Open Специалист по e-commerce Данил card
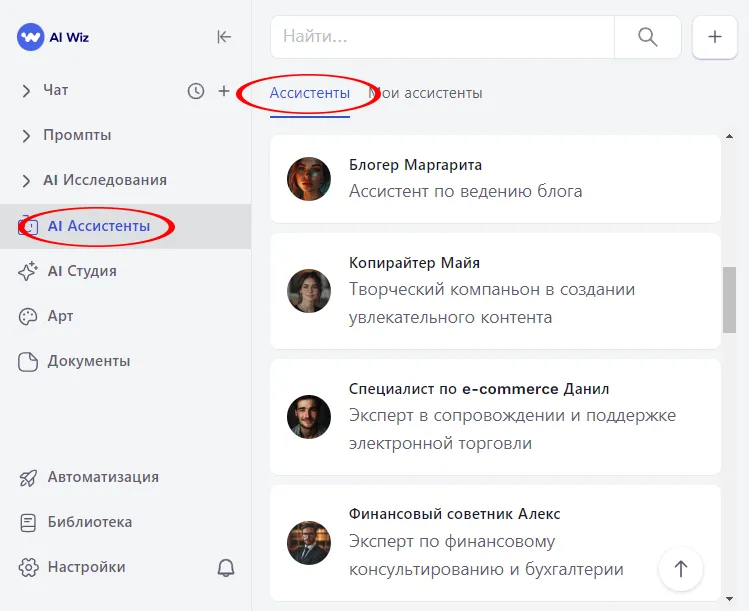 coord(495,417)
